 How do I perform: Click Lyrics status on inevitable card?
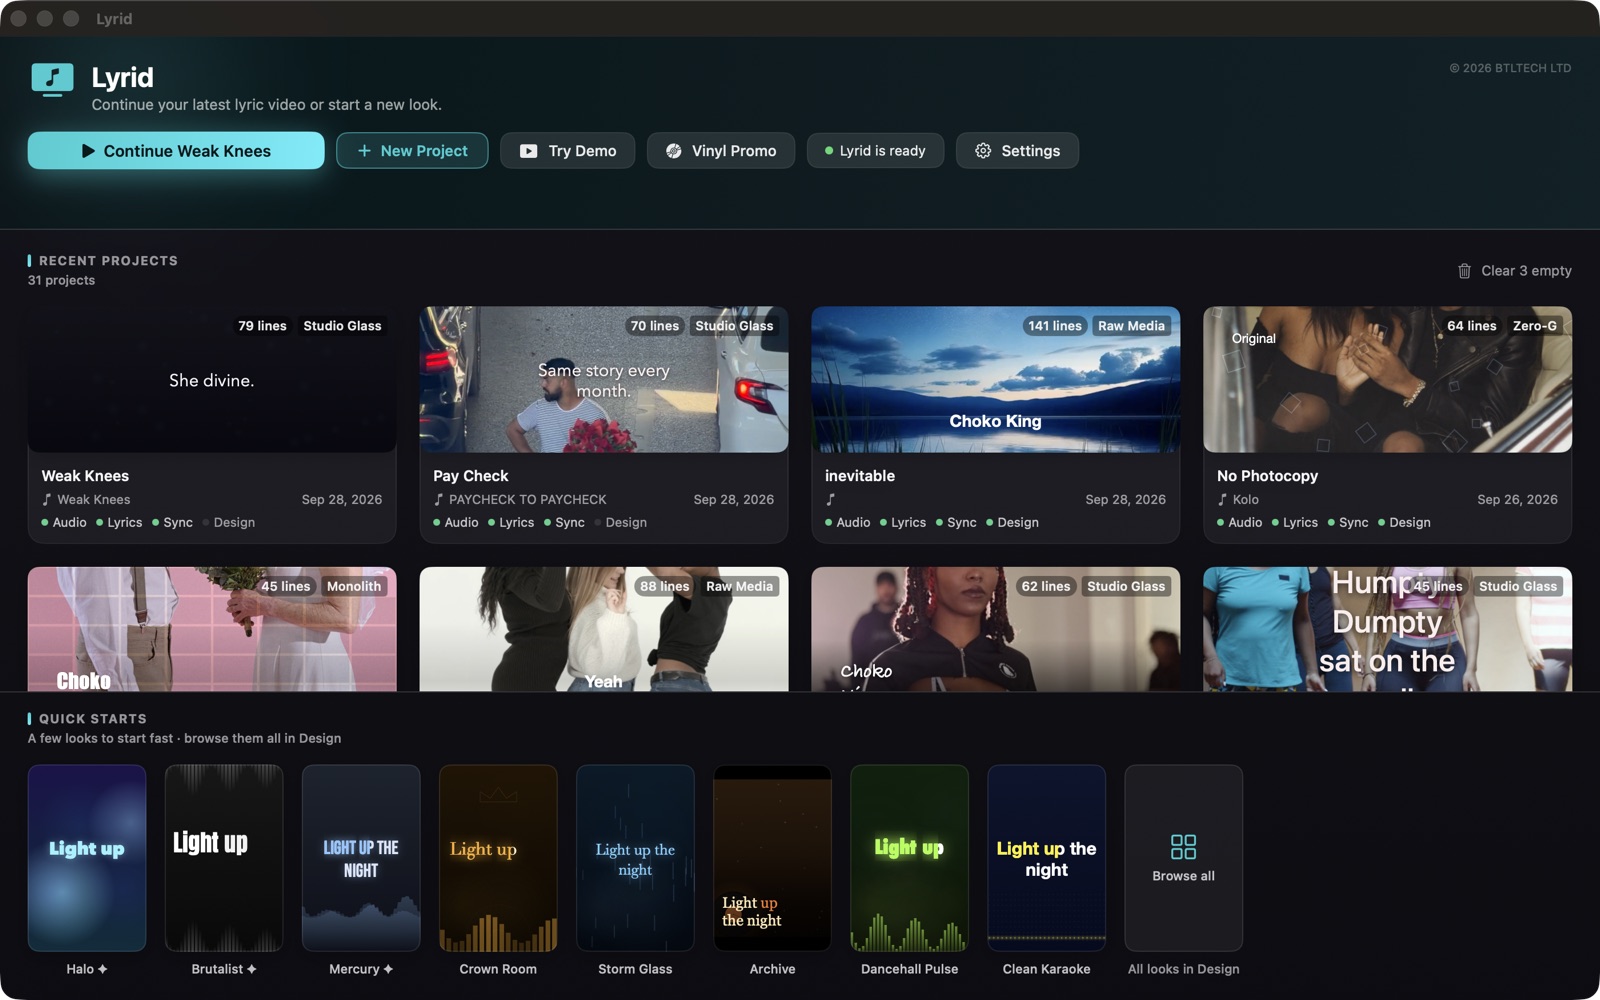coord(903,523)
